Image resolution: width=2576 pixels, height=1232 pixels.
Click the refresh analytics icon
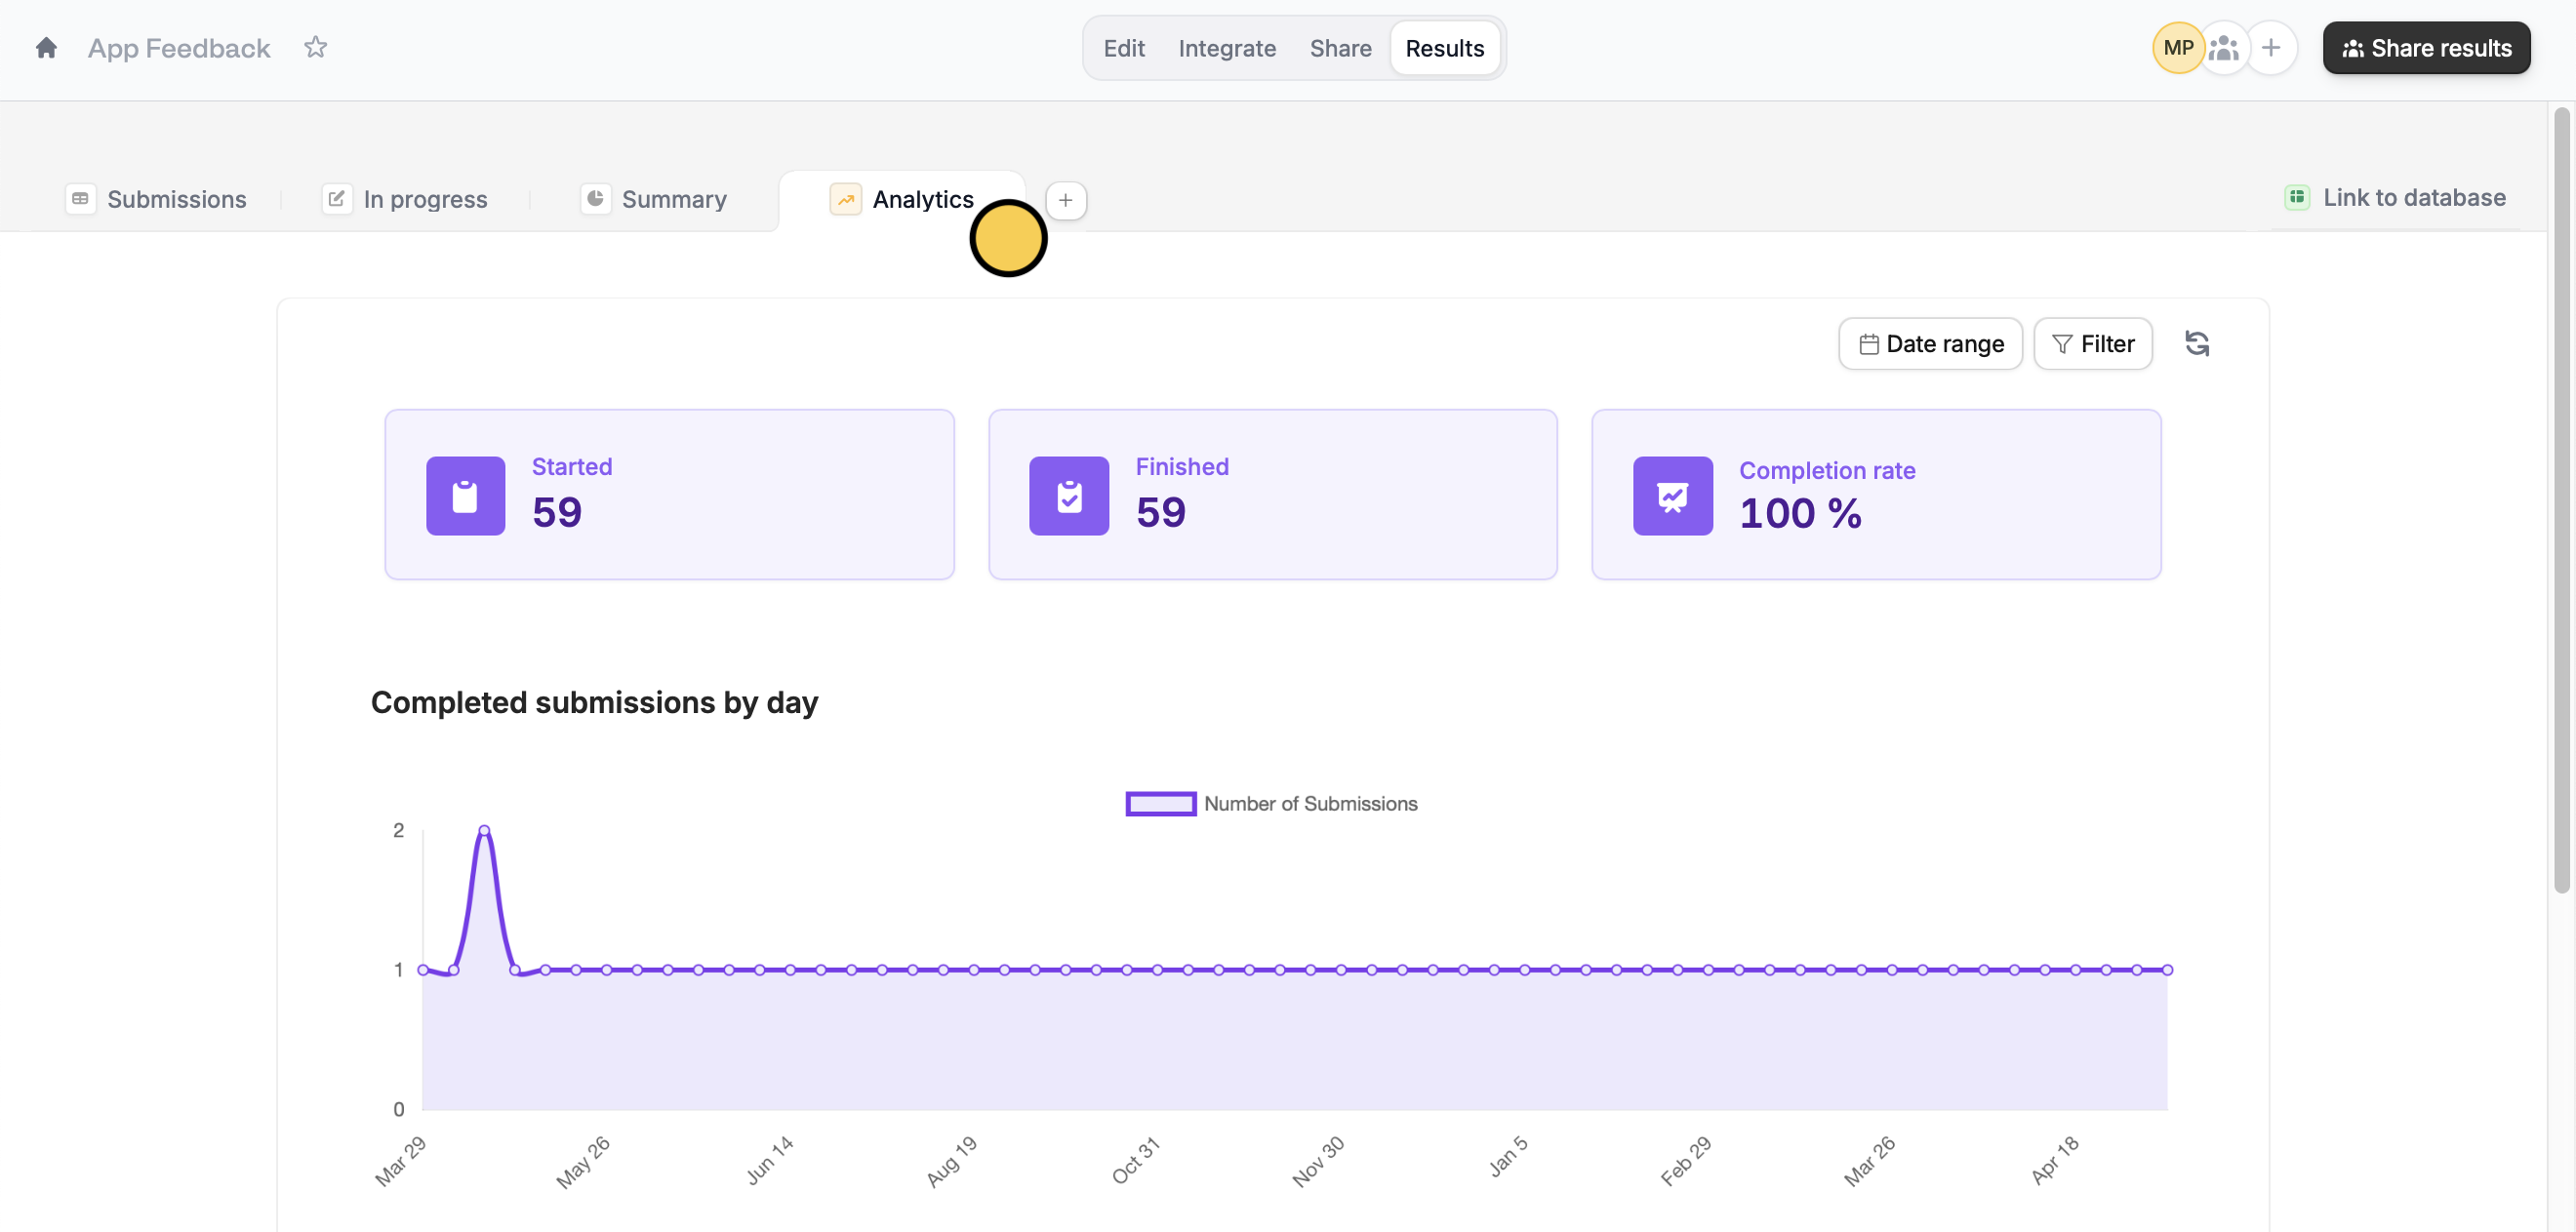[x=2196, y=344]
